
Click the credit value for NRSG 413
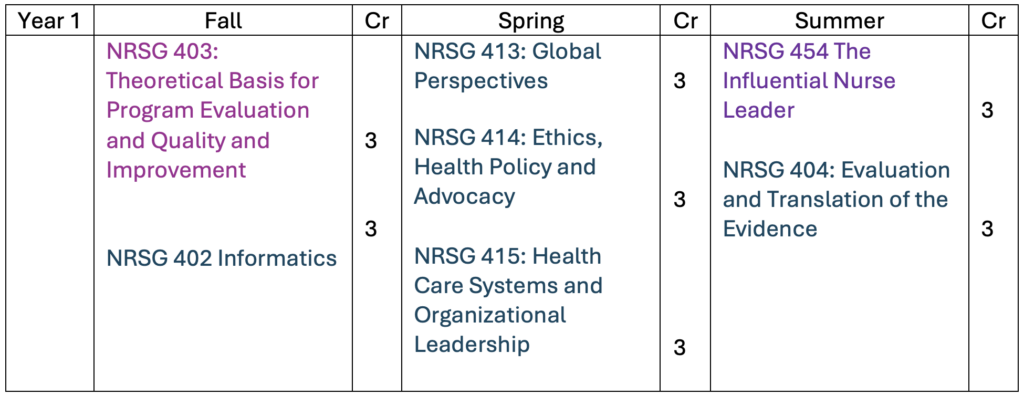(x=680, y=81)
